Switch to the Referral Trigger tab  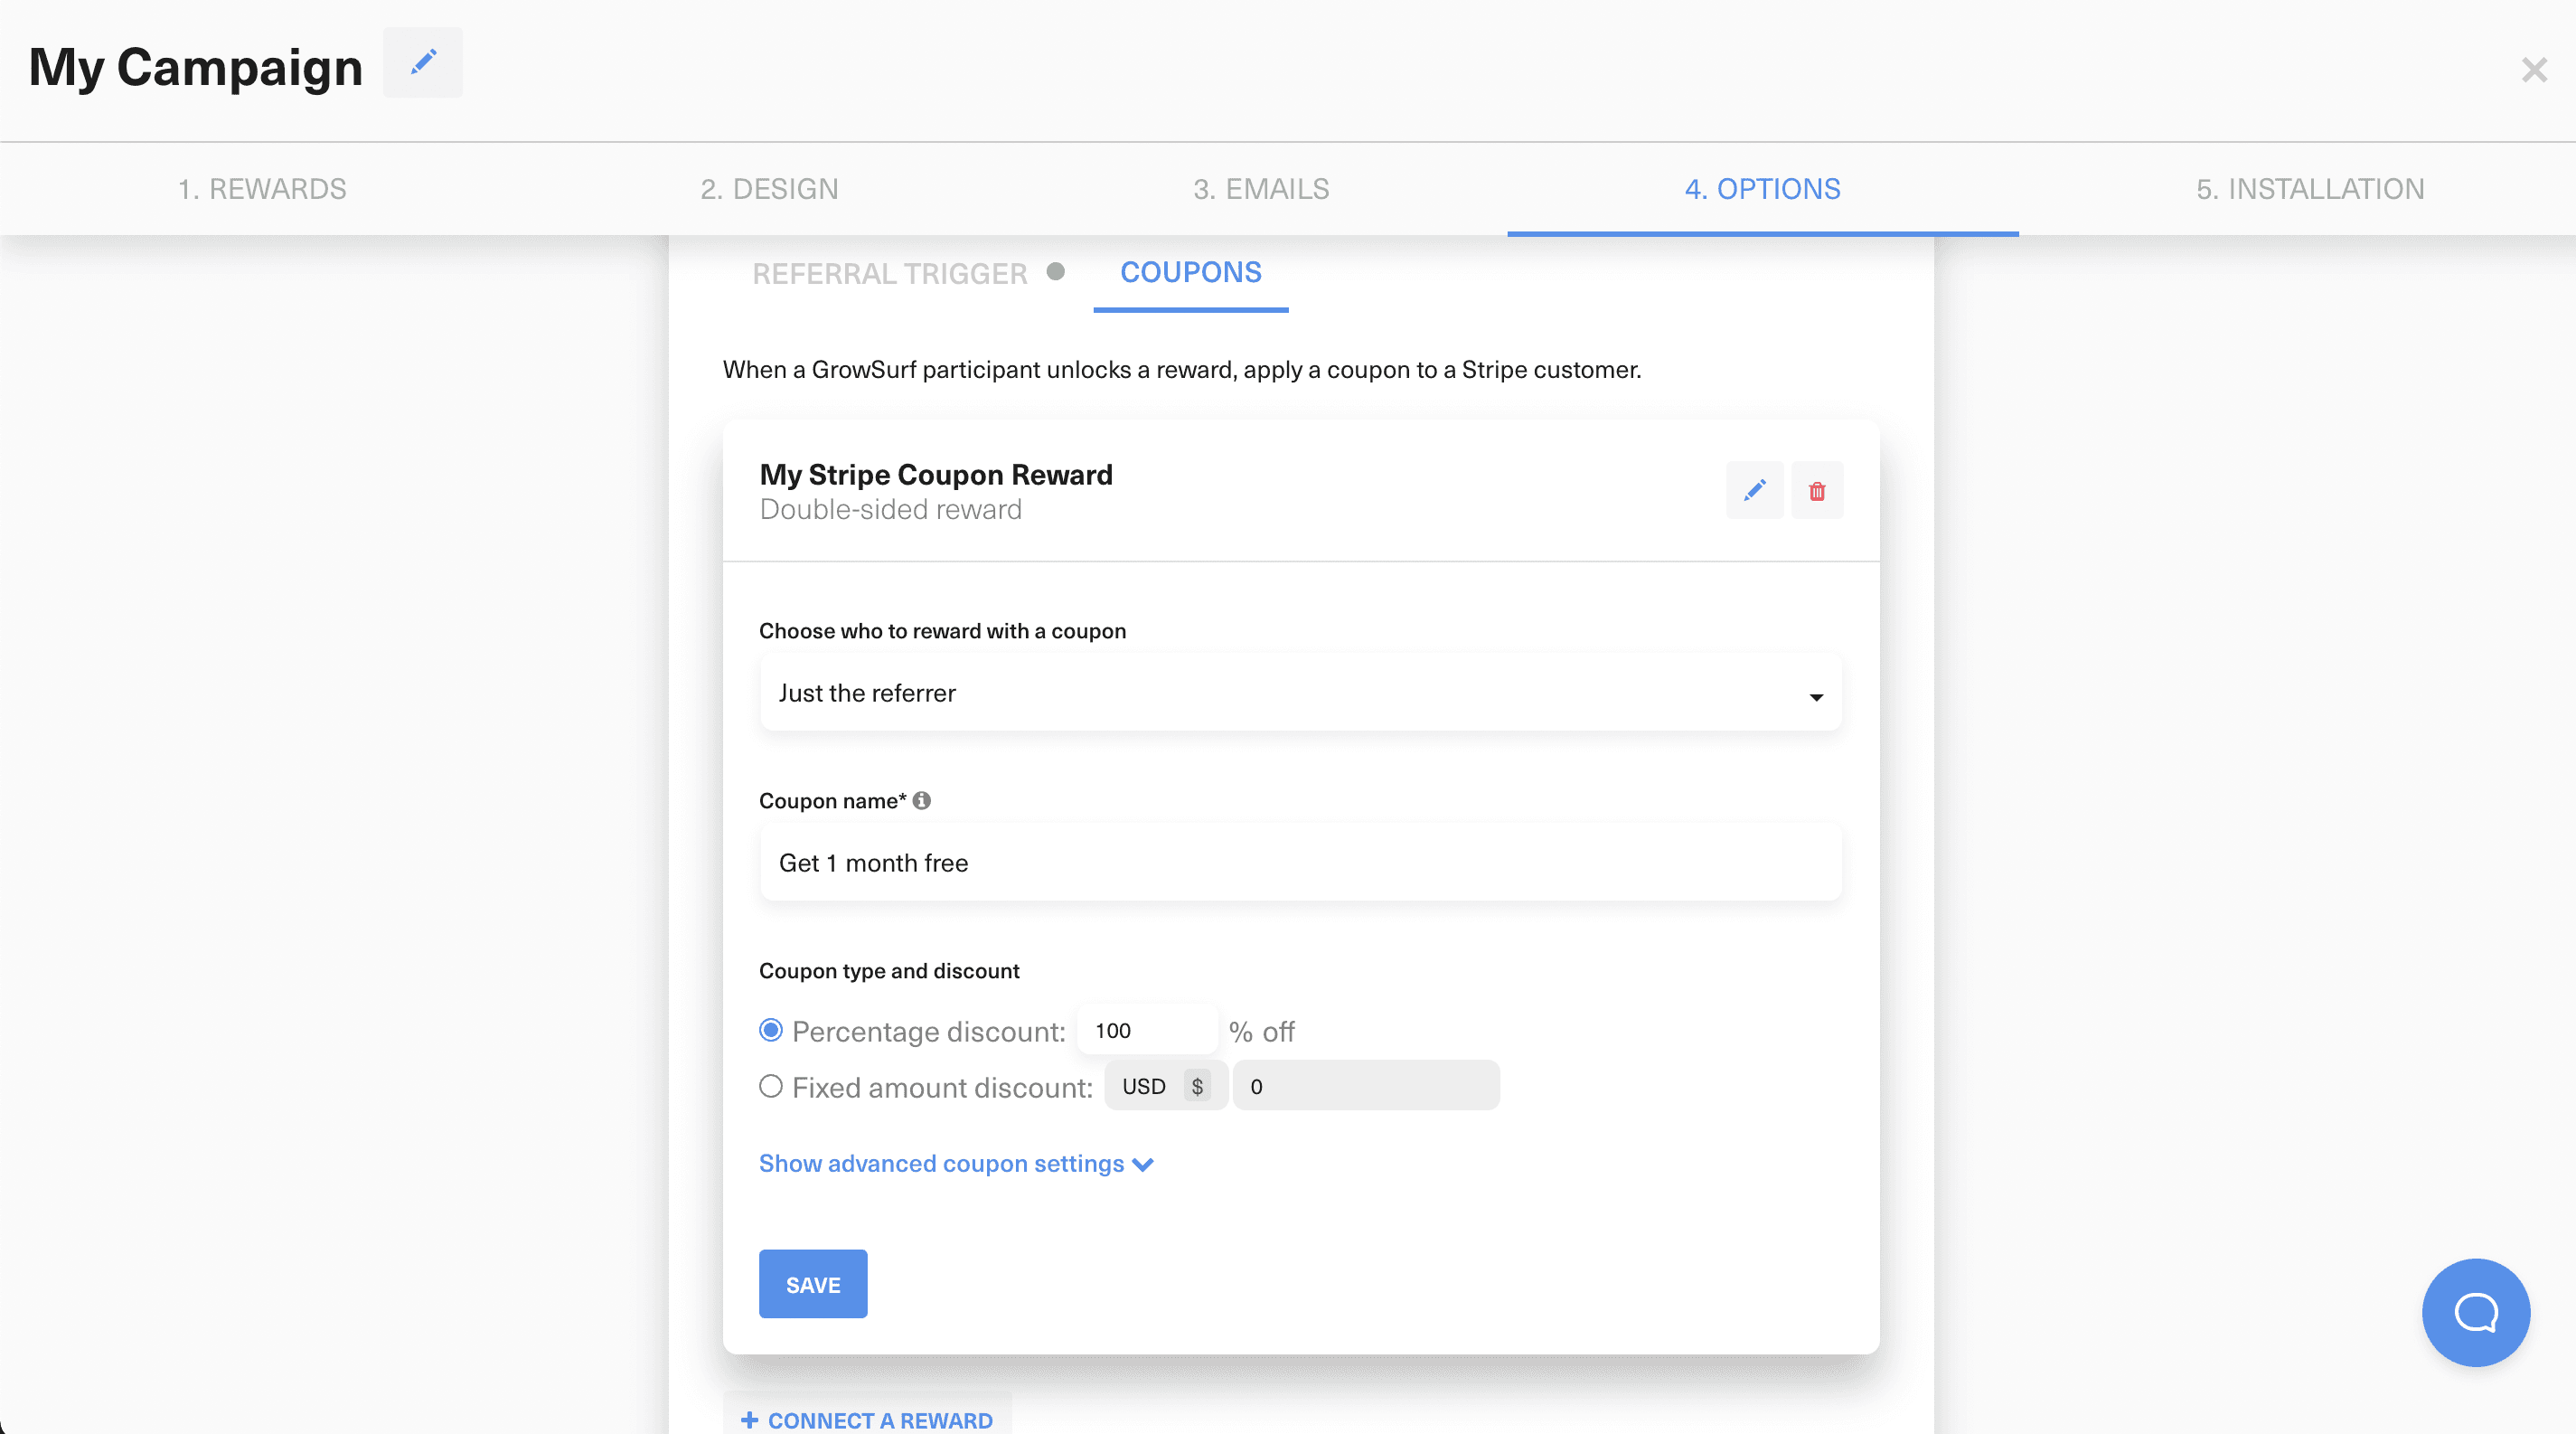(x=889, y=273)
